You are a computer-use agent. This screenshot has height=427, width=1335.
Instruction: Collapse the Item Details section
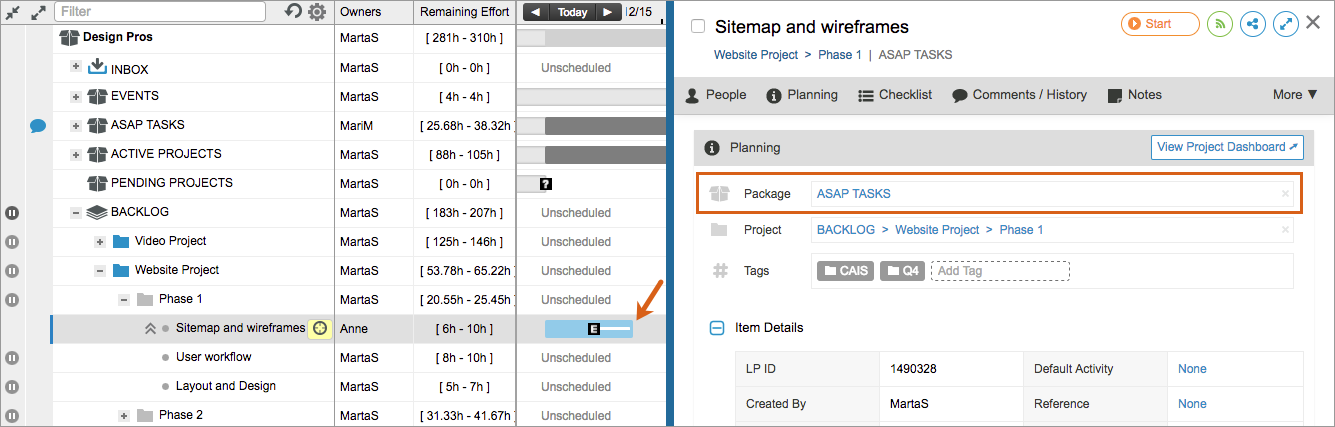click(x=716, y=328)
